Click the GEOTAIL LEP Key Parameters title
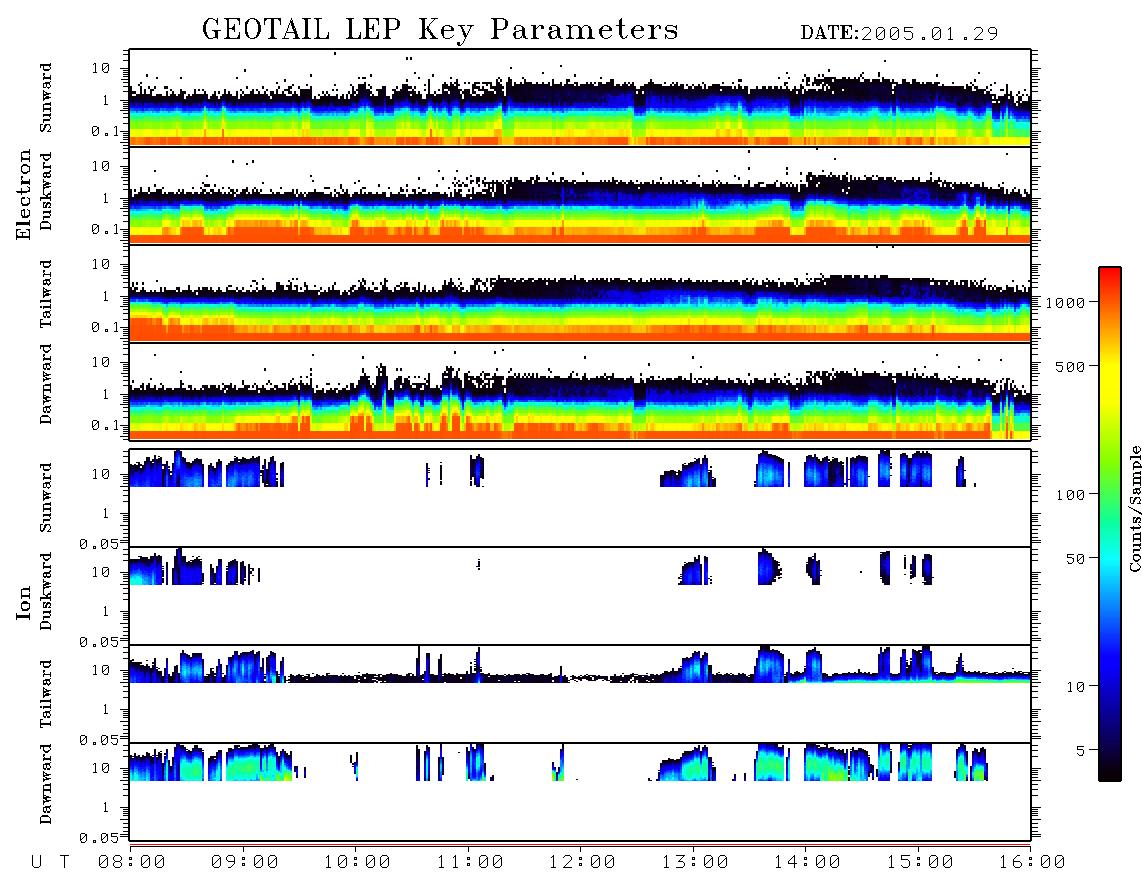Screen dimensions: 1142x880 pyautogui.click(x=440, y=30)
